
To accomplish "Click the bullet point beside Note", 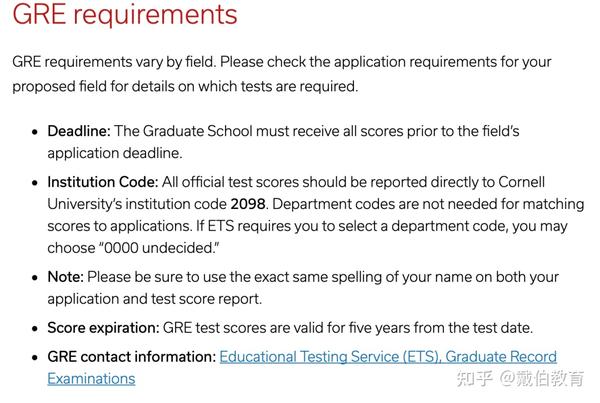I will 35,277.
